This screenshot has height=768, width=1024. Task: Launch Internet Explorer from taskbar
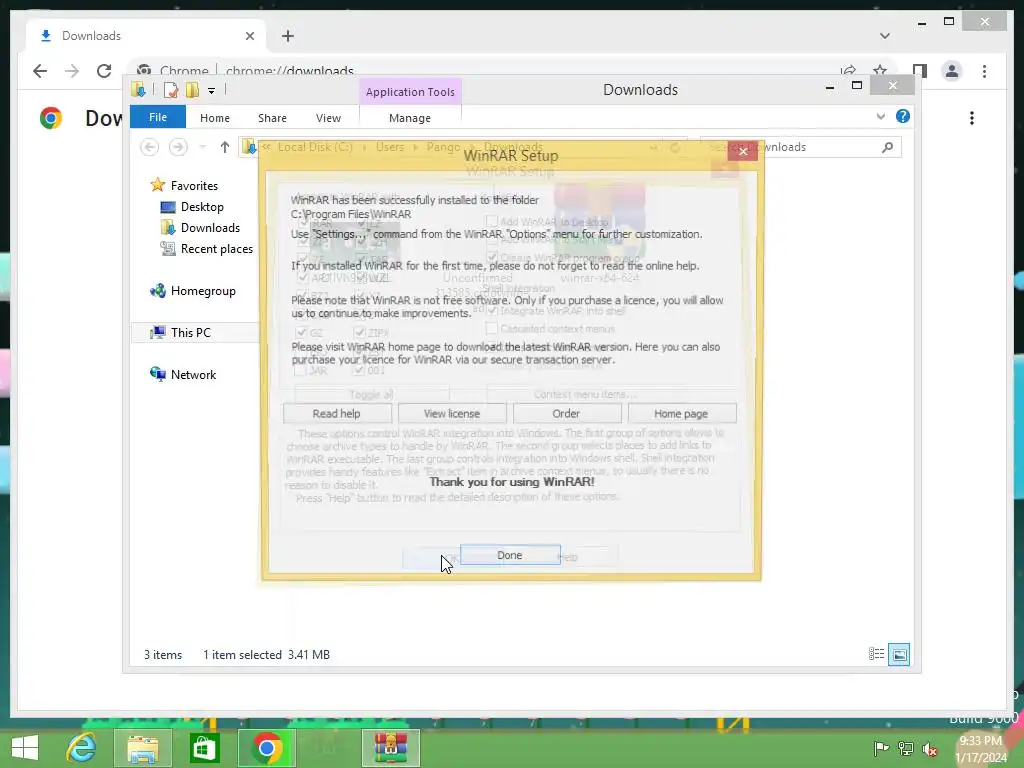pos(81,748)
